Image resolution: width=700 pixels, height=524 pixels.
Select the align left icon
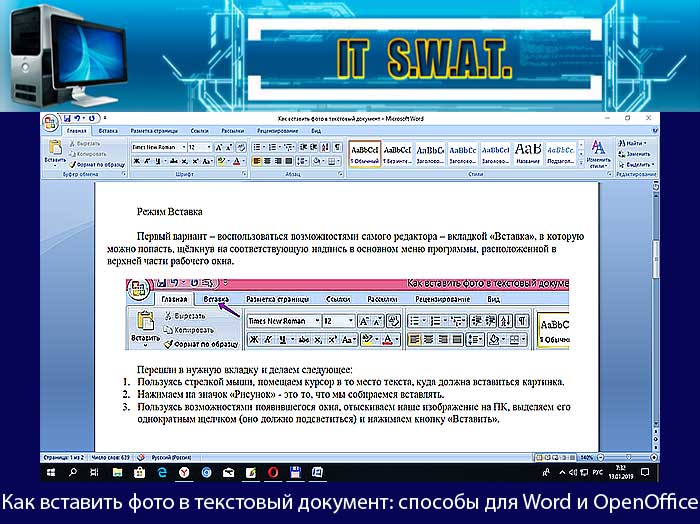tap(257, 162)
